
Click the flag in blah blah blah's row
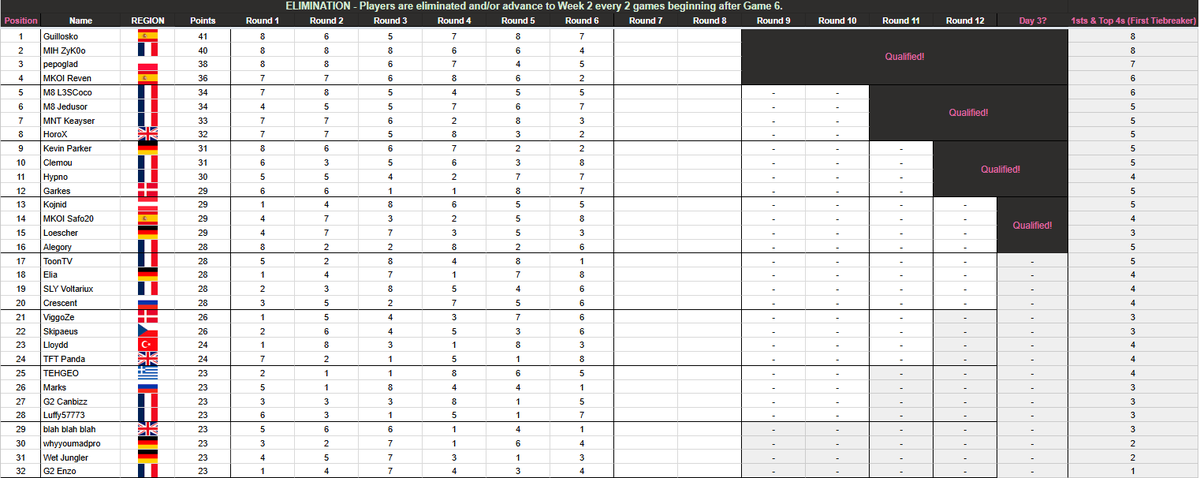point(148,429)
